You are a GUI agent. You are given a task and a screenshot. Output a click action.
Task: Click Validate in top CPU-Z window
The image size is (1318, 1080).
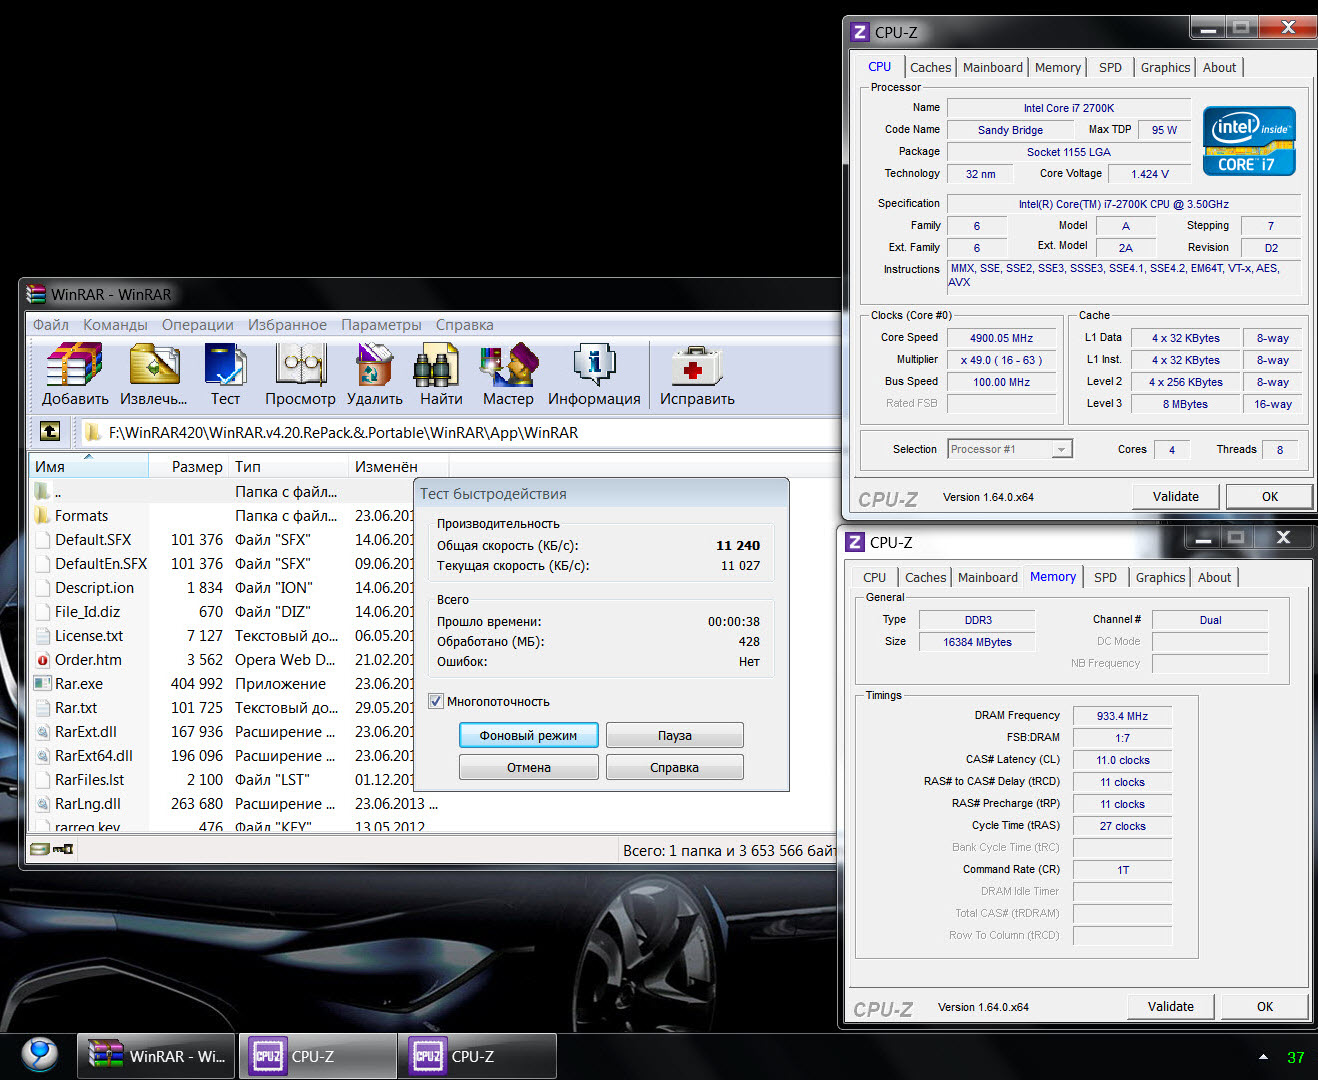(1176, 496)
